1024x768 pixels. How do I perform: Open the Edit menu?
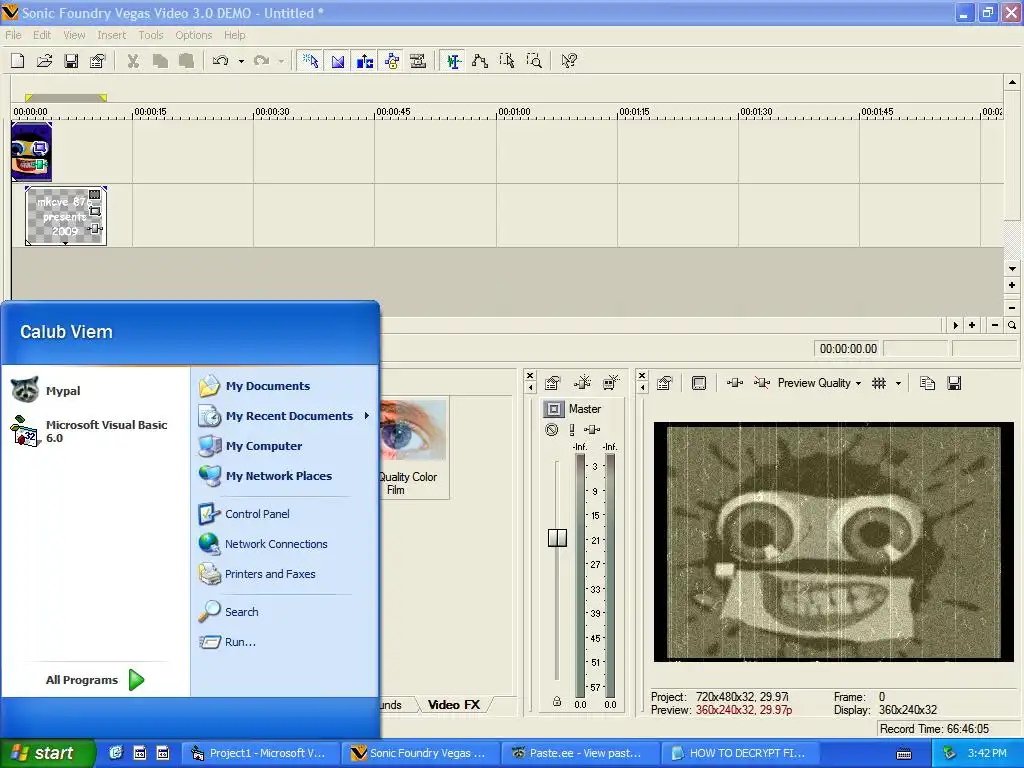click(x=42, y=35)
